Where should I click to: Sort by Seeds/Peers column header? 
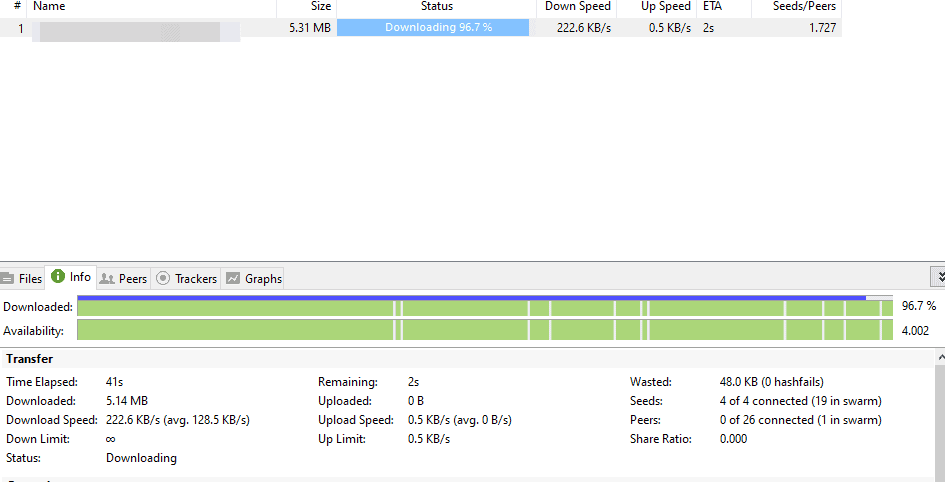pyautogui.click(x=796, y=7)
